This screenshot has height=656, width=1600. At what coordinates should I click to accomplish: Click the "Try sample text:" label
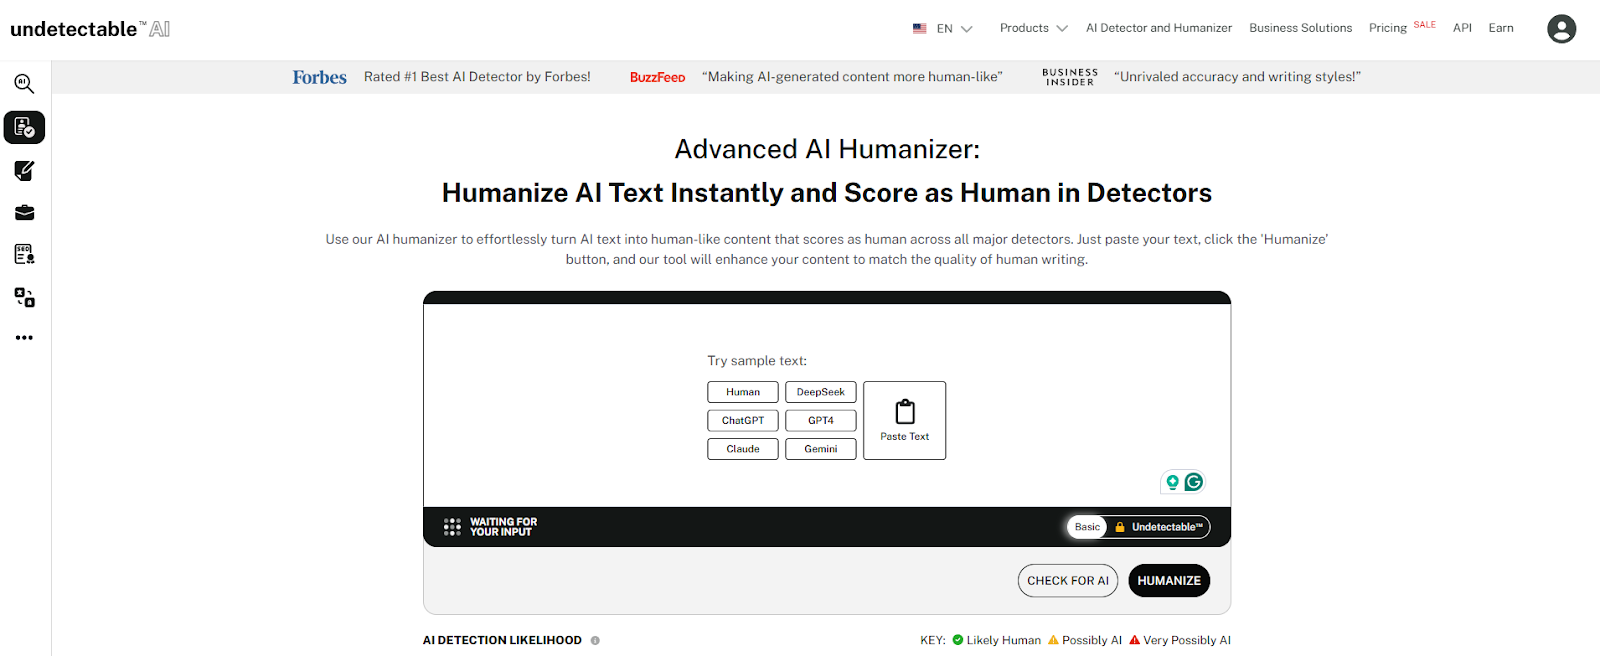tap(757, 361)
